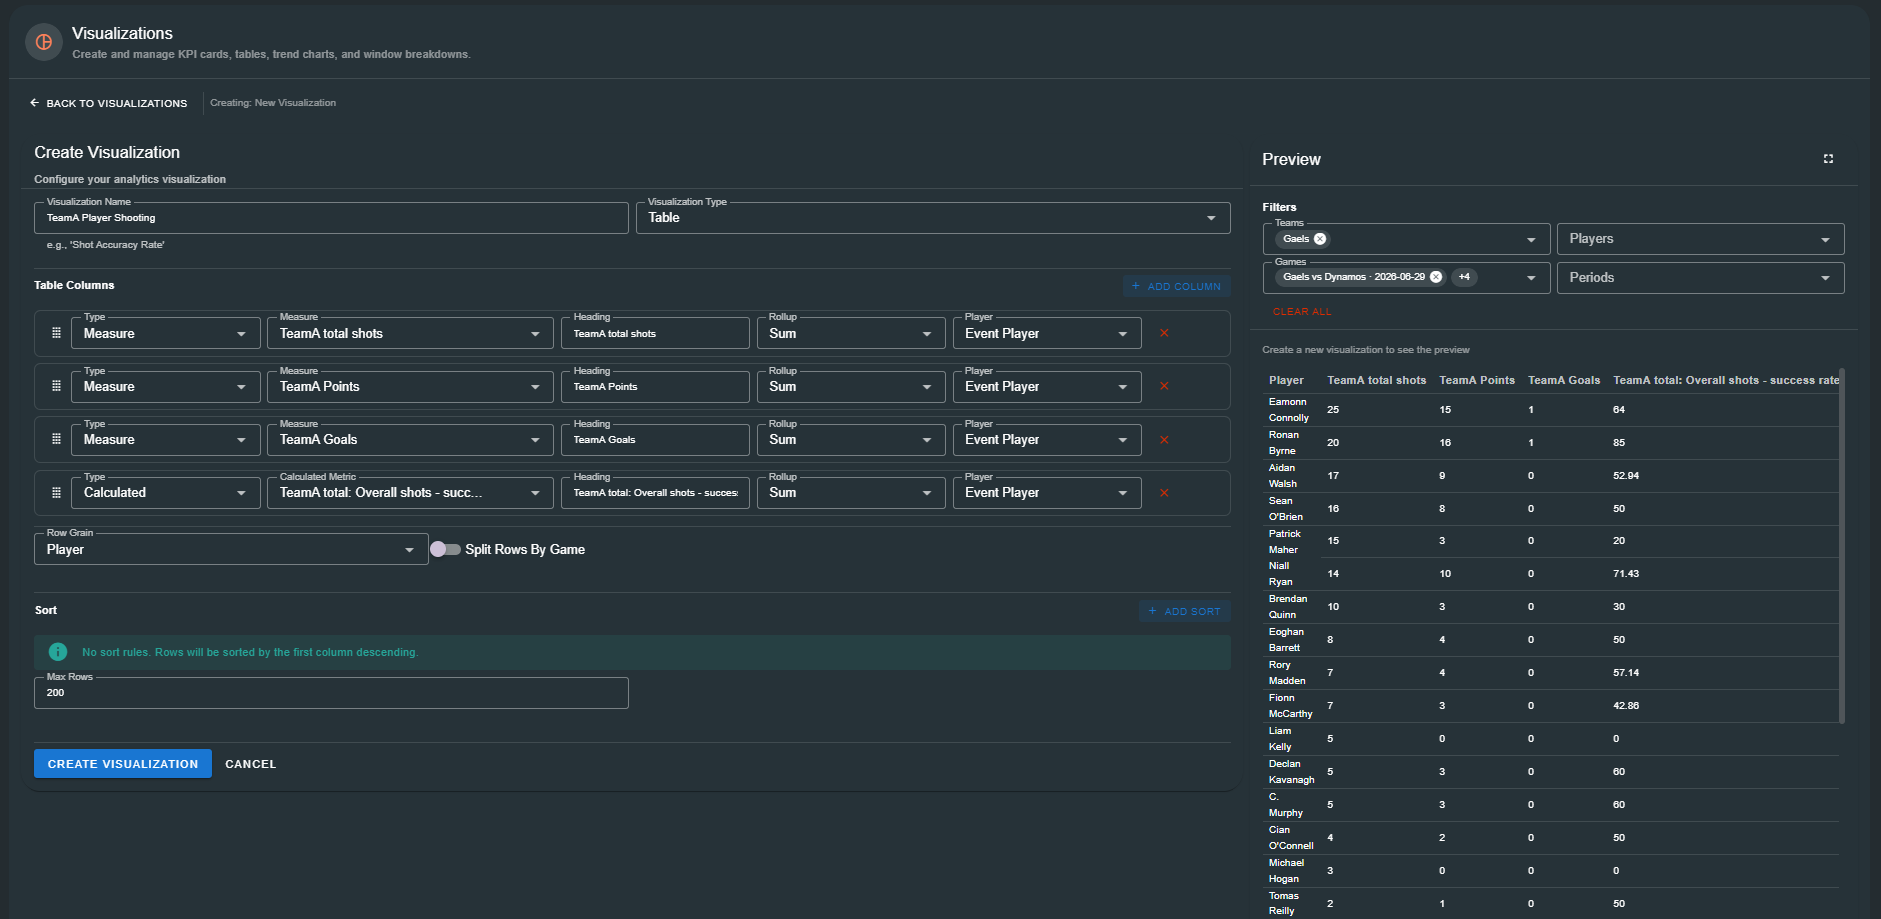Click the success rate preview column header
This screenshot has width=1881, height=919.
[1726, 380]
